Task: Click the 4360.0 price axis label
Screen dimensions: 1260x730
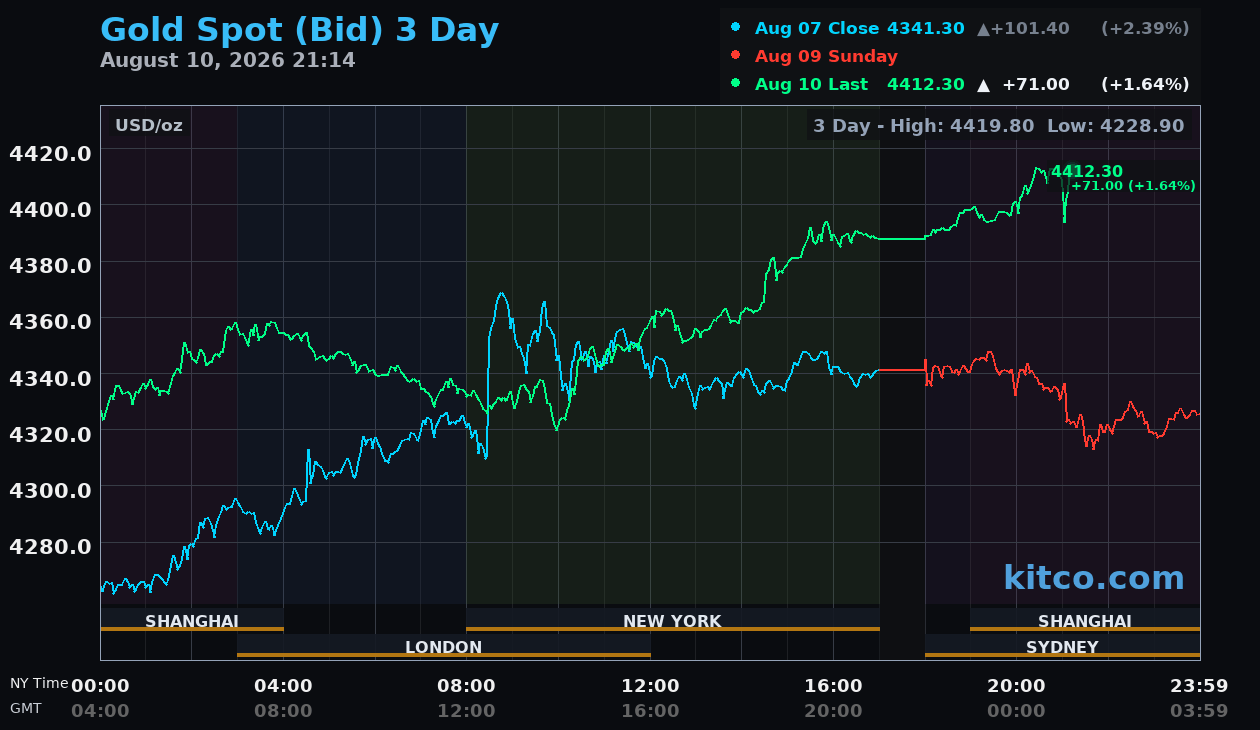Action: point(50,321)
